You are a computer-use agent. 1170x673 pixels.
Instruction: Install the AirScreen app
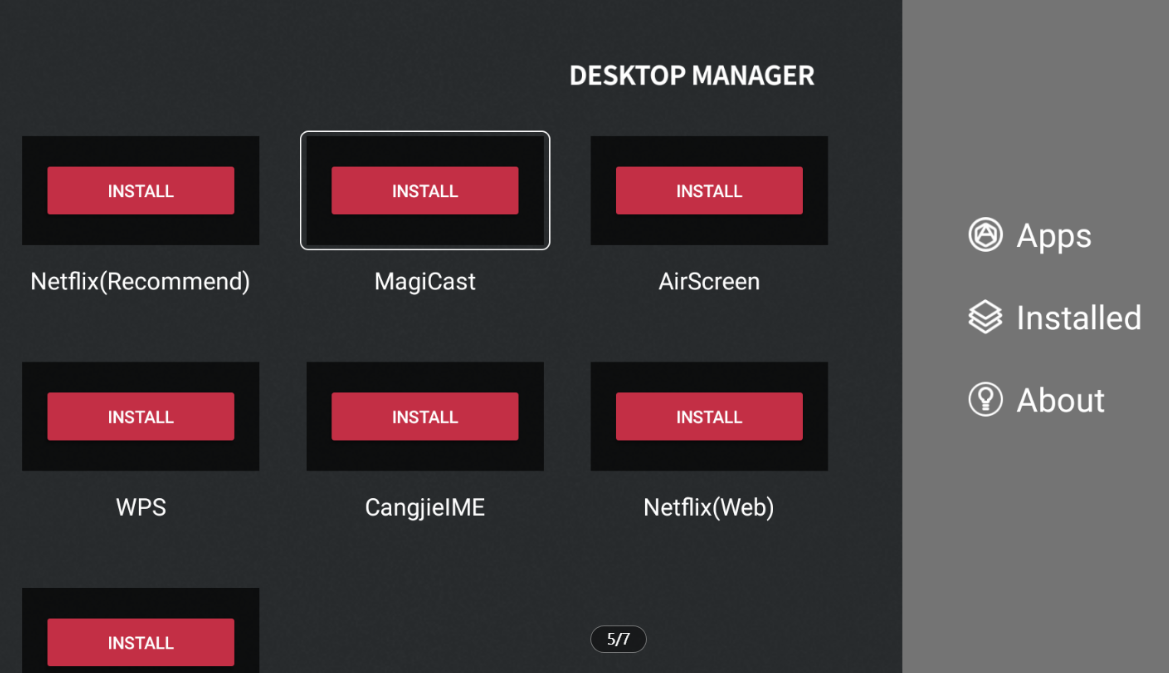click(x=709, y=190)
